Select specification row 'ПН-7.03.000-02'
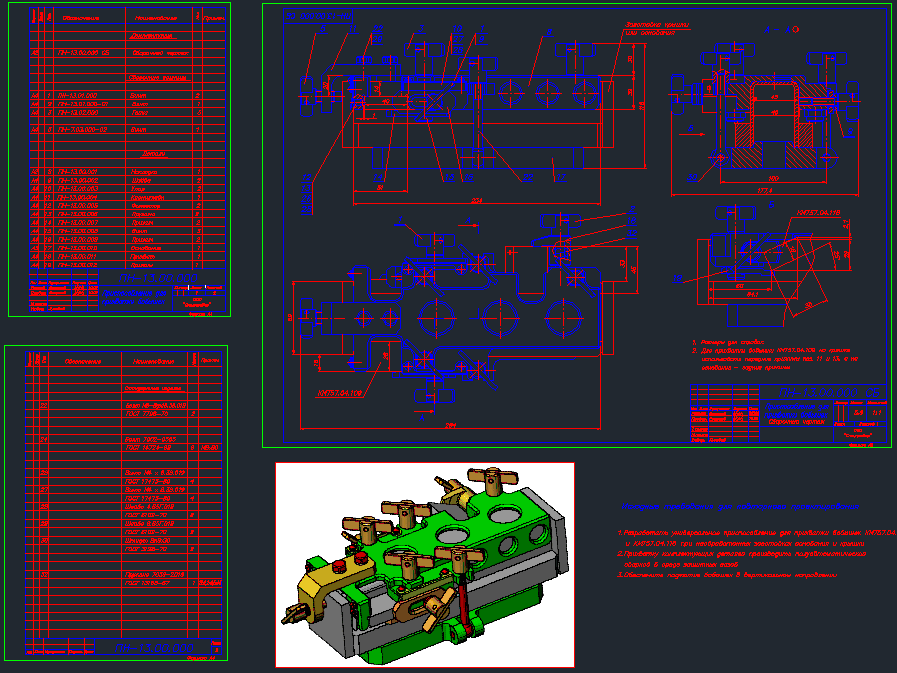The image size is (897, 673). click(x=128, y=130)
